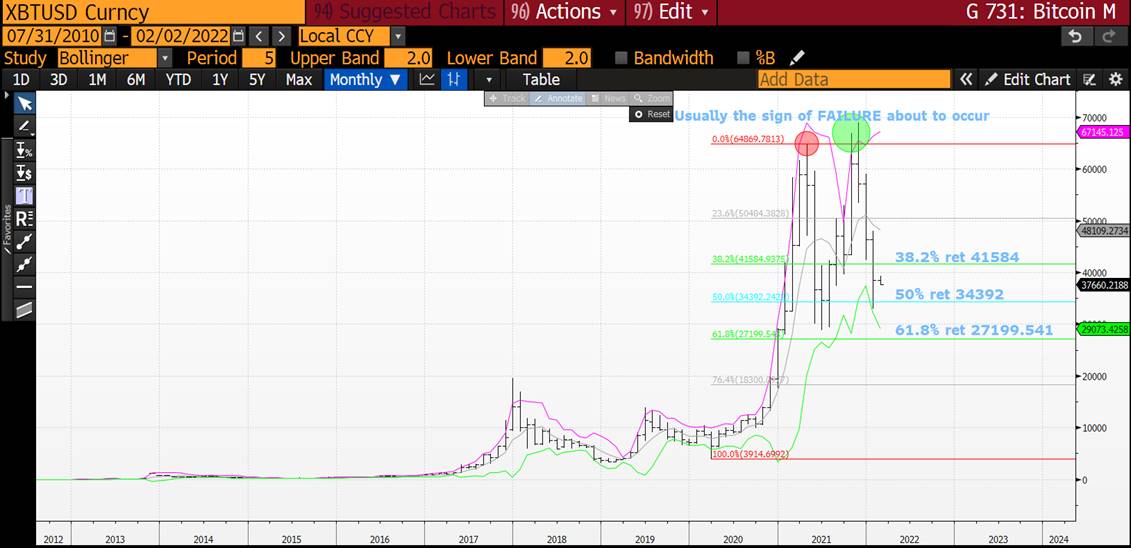Edit Bollinger study with pencil icon

coord(796,58)
